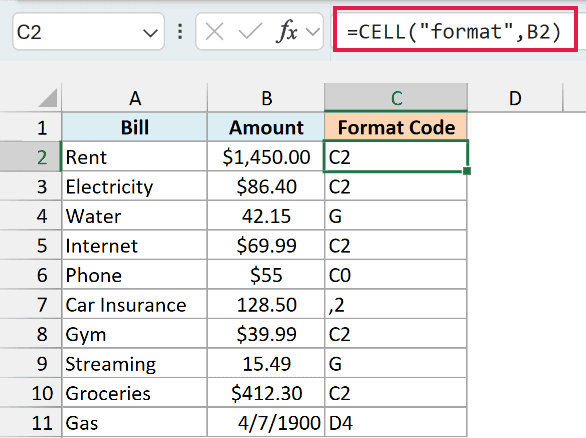Click the Amount header cell
The image size is (586, 438).
click(266, 127)
